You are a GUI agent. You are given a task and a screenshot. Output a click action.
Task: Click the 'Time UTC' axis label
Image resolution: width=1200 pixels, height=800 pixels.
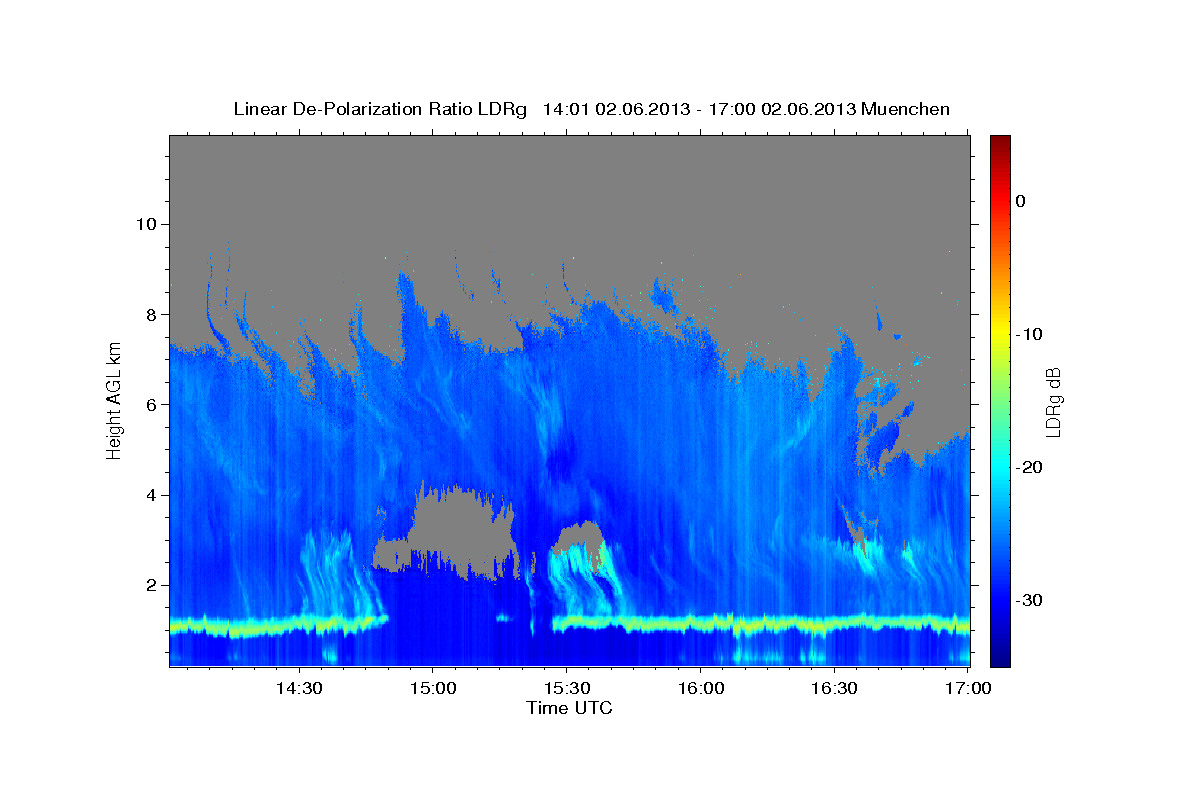(x=569, y=708)
